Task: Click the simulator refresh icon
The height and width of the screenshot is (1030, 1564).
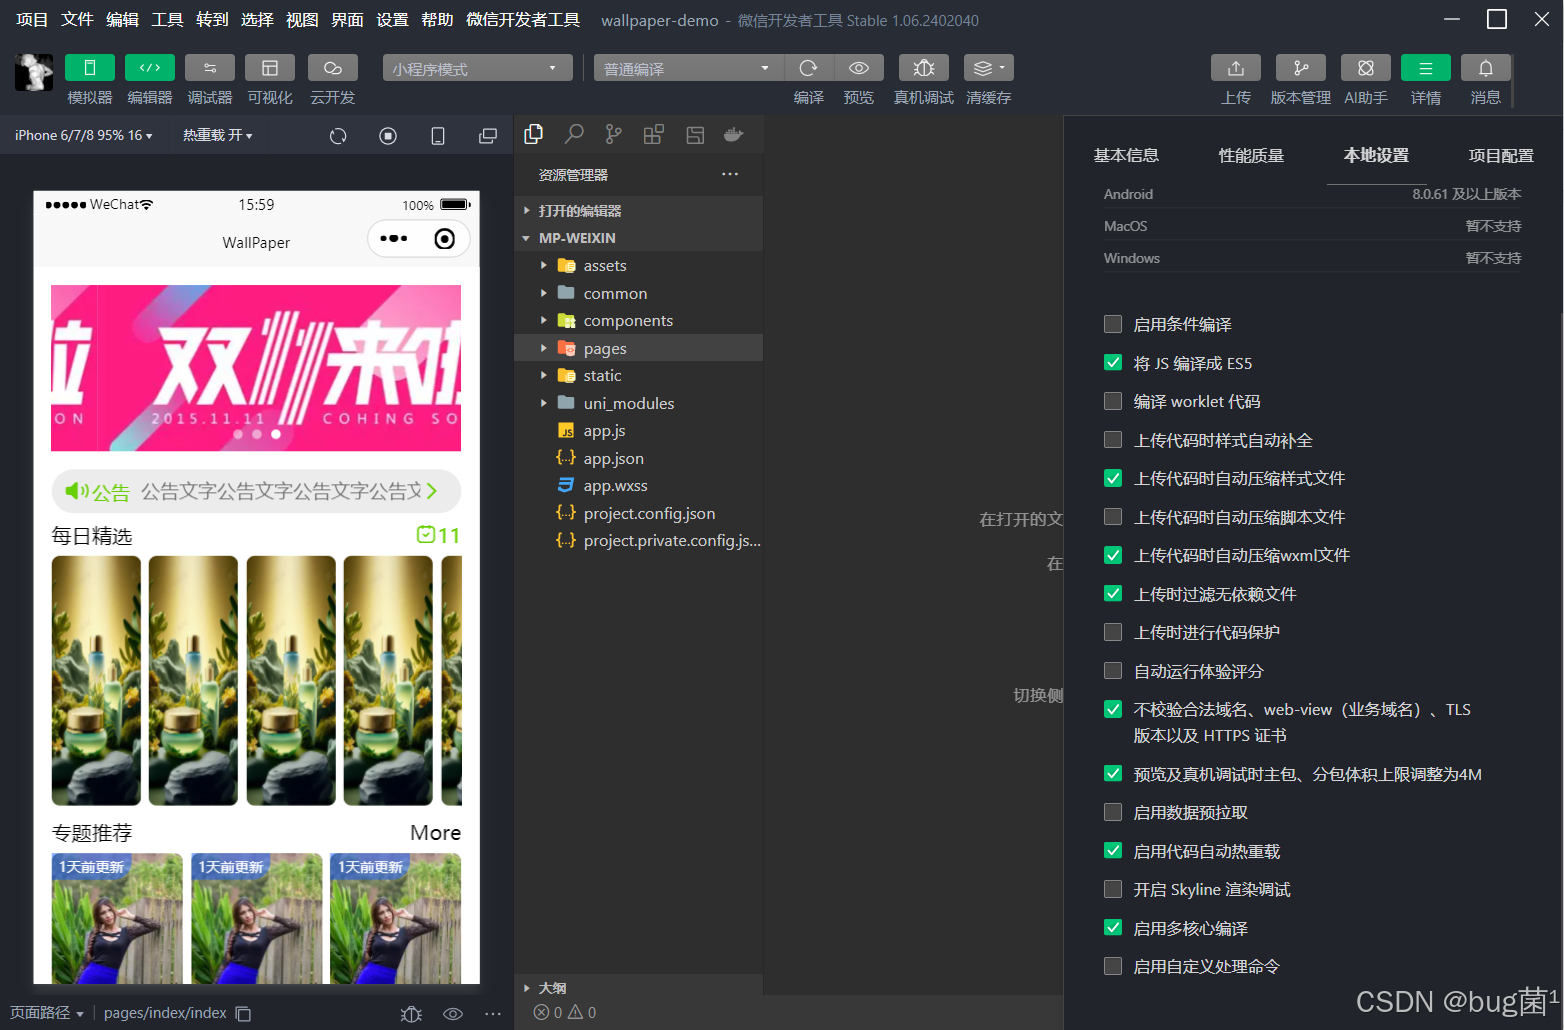Action: (x=338, y=136)
